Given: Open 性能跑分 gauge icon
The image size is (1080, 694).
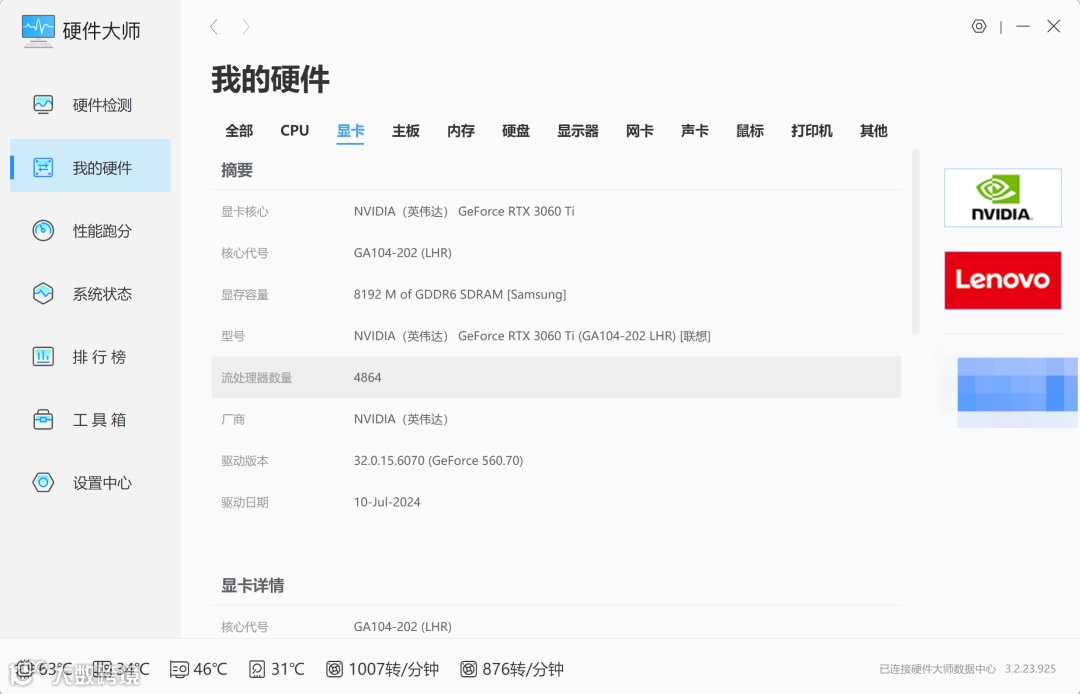Looking at the screenshot, I should pyautogui.click(x=43, y=230).
